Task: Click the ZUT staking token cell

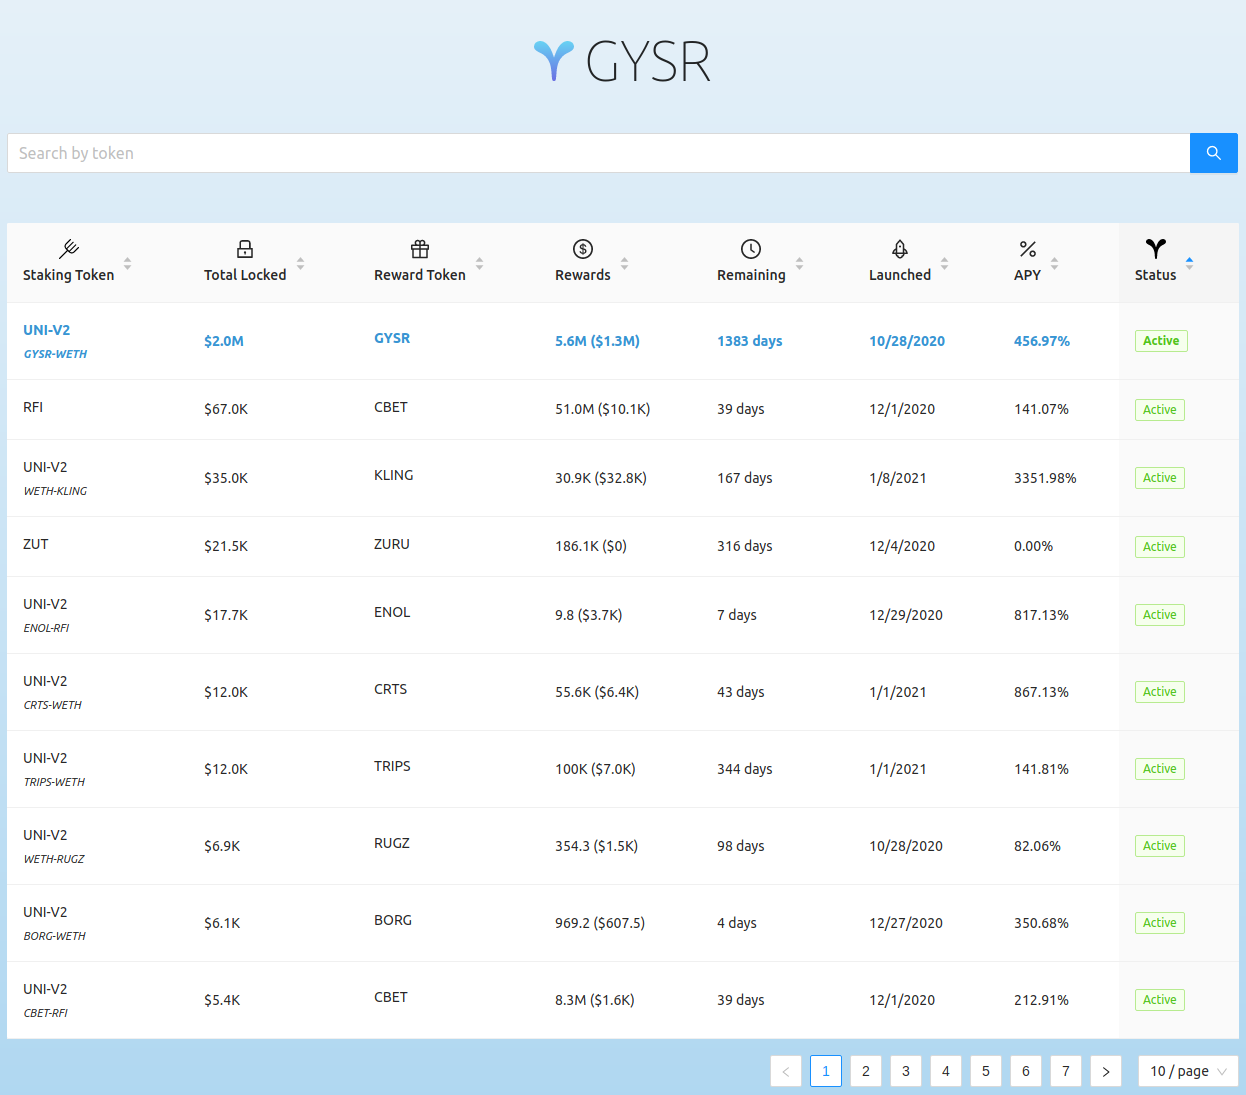Action: coord(36,544)
